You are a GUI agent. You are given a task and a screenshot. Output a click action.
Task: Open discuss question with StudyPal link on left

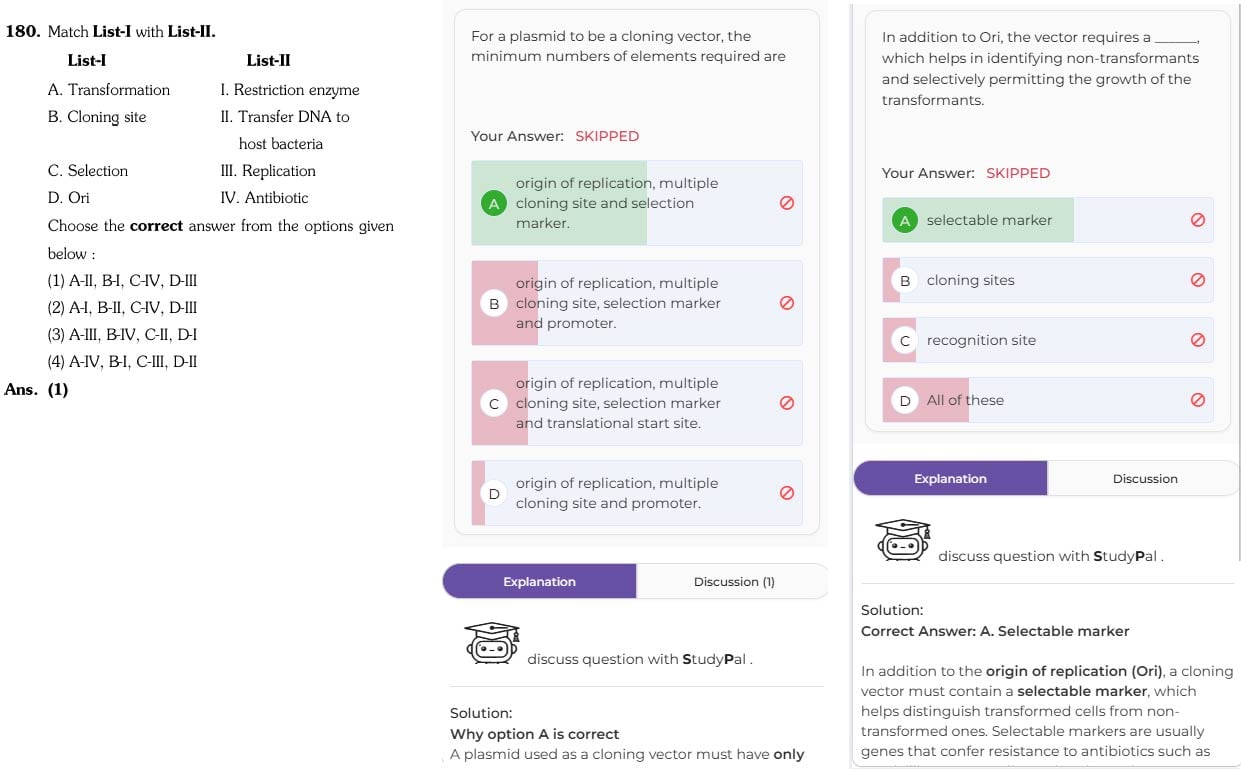(x=640, y=659)
